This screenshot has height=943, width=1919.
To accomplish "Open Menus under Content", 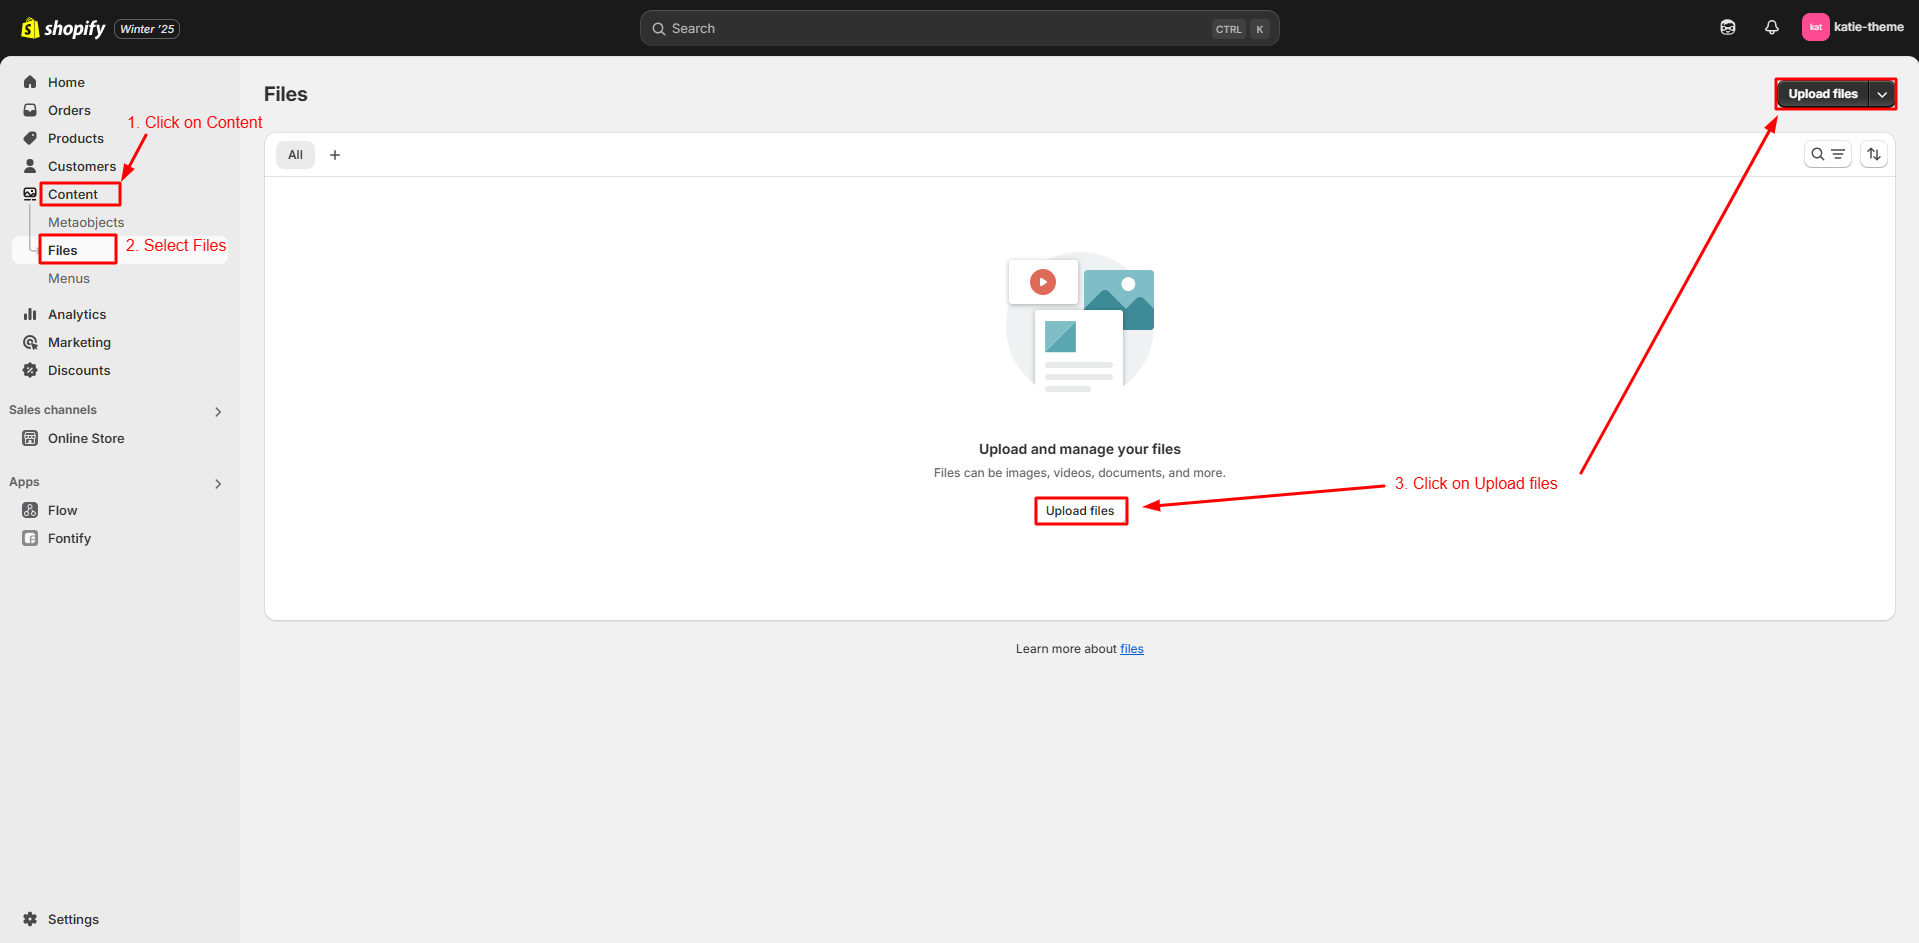I will (69, 278).
